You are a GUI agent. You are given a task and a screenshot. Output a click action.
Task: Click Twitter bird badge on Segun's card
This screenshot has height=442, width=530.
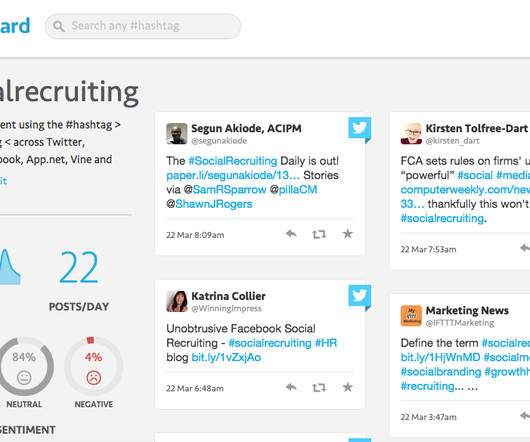click(x=360, y=128)
